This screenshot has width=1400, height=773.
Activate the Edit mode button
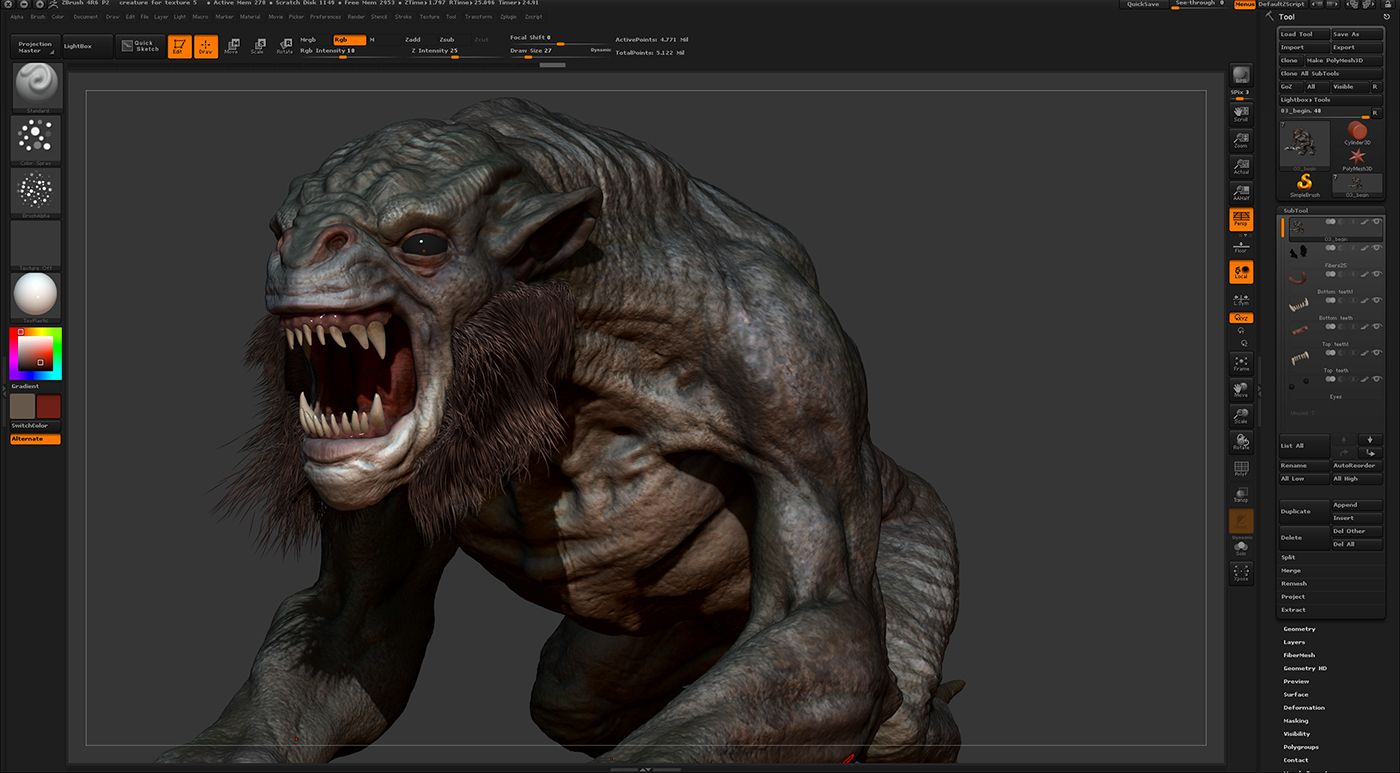179,47
